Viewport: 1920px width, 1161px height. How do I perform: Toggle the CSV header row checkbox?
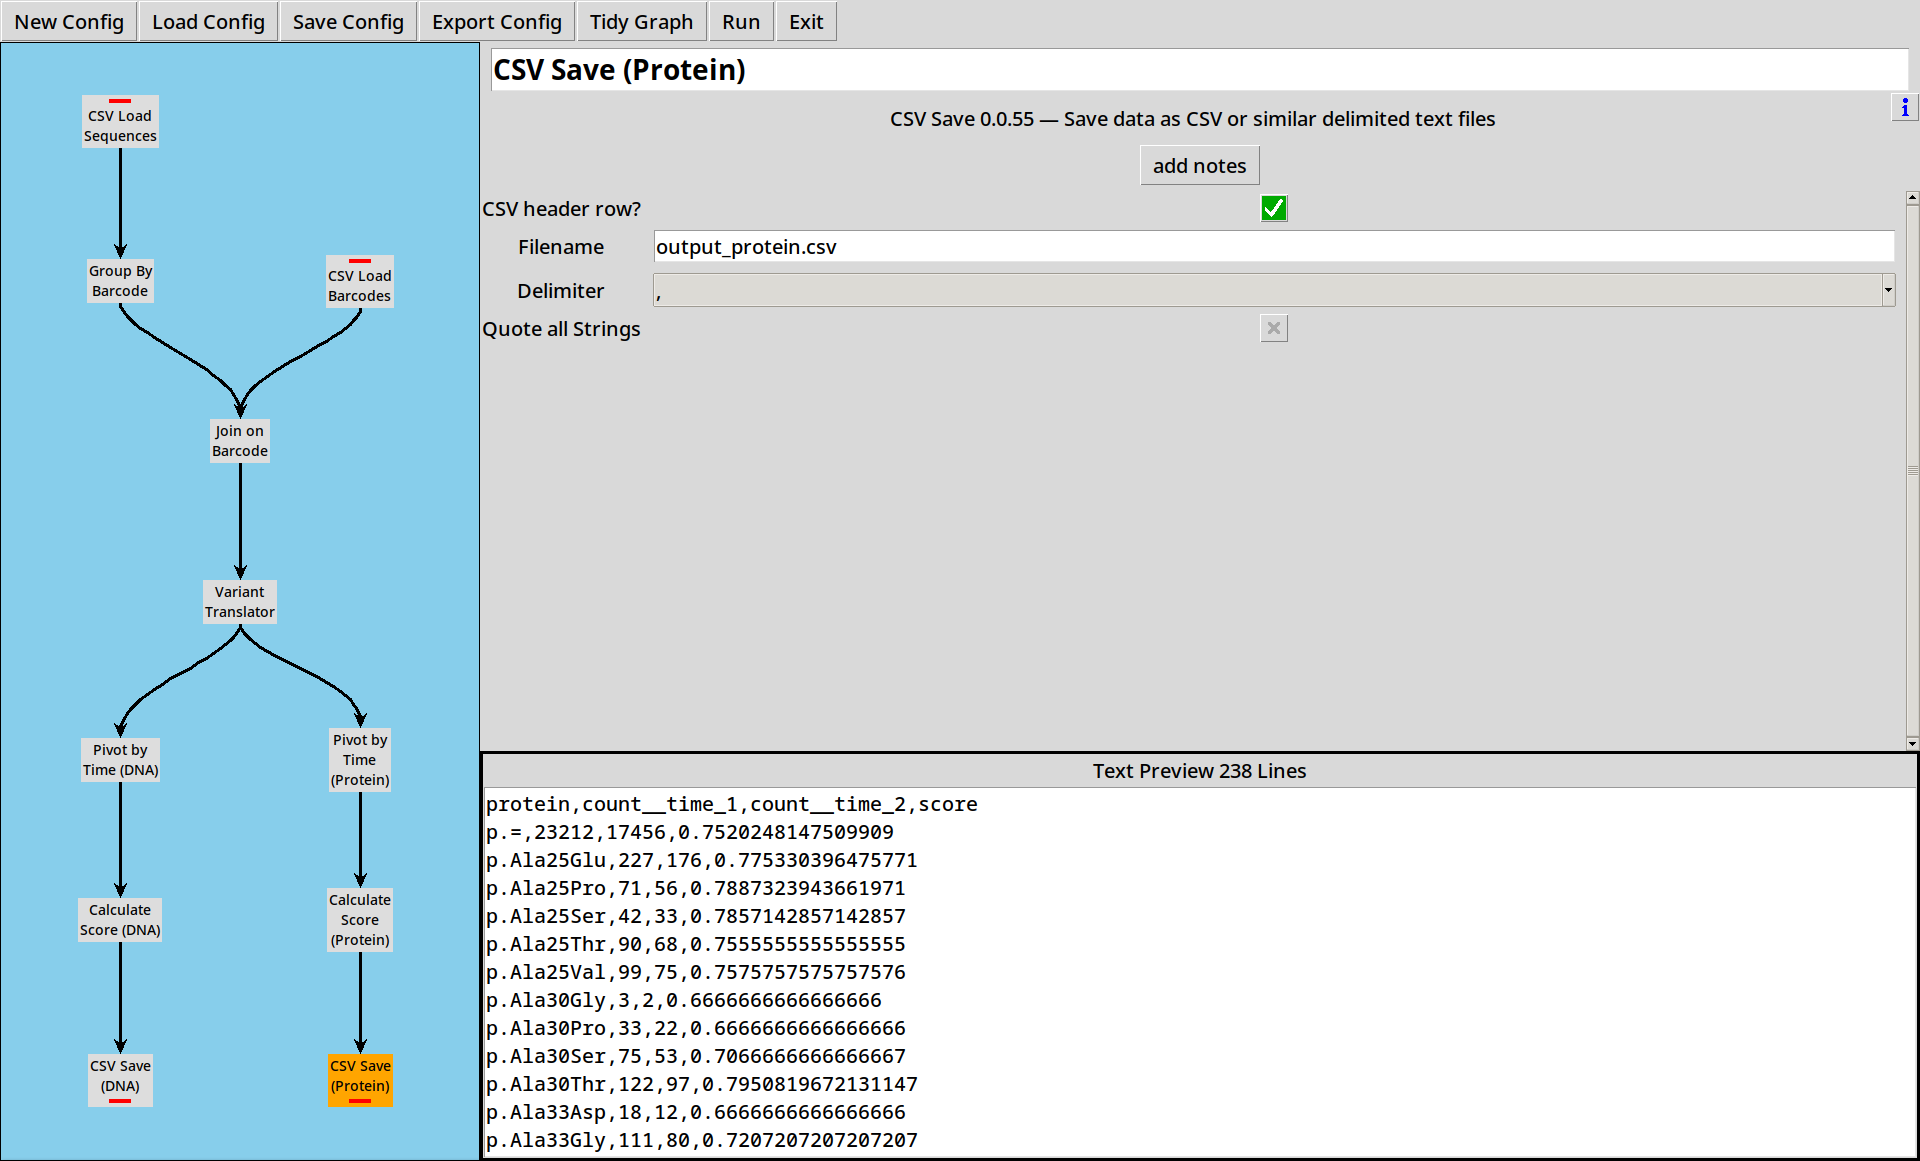[x=1274, y=208]
